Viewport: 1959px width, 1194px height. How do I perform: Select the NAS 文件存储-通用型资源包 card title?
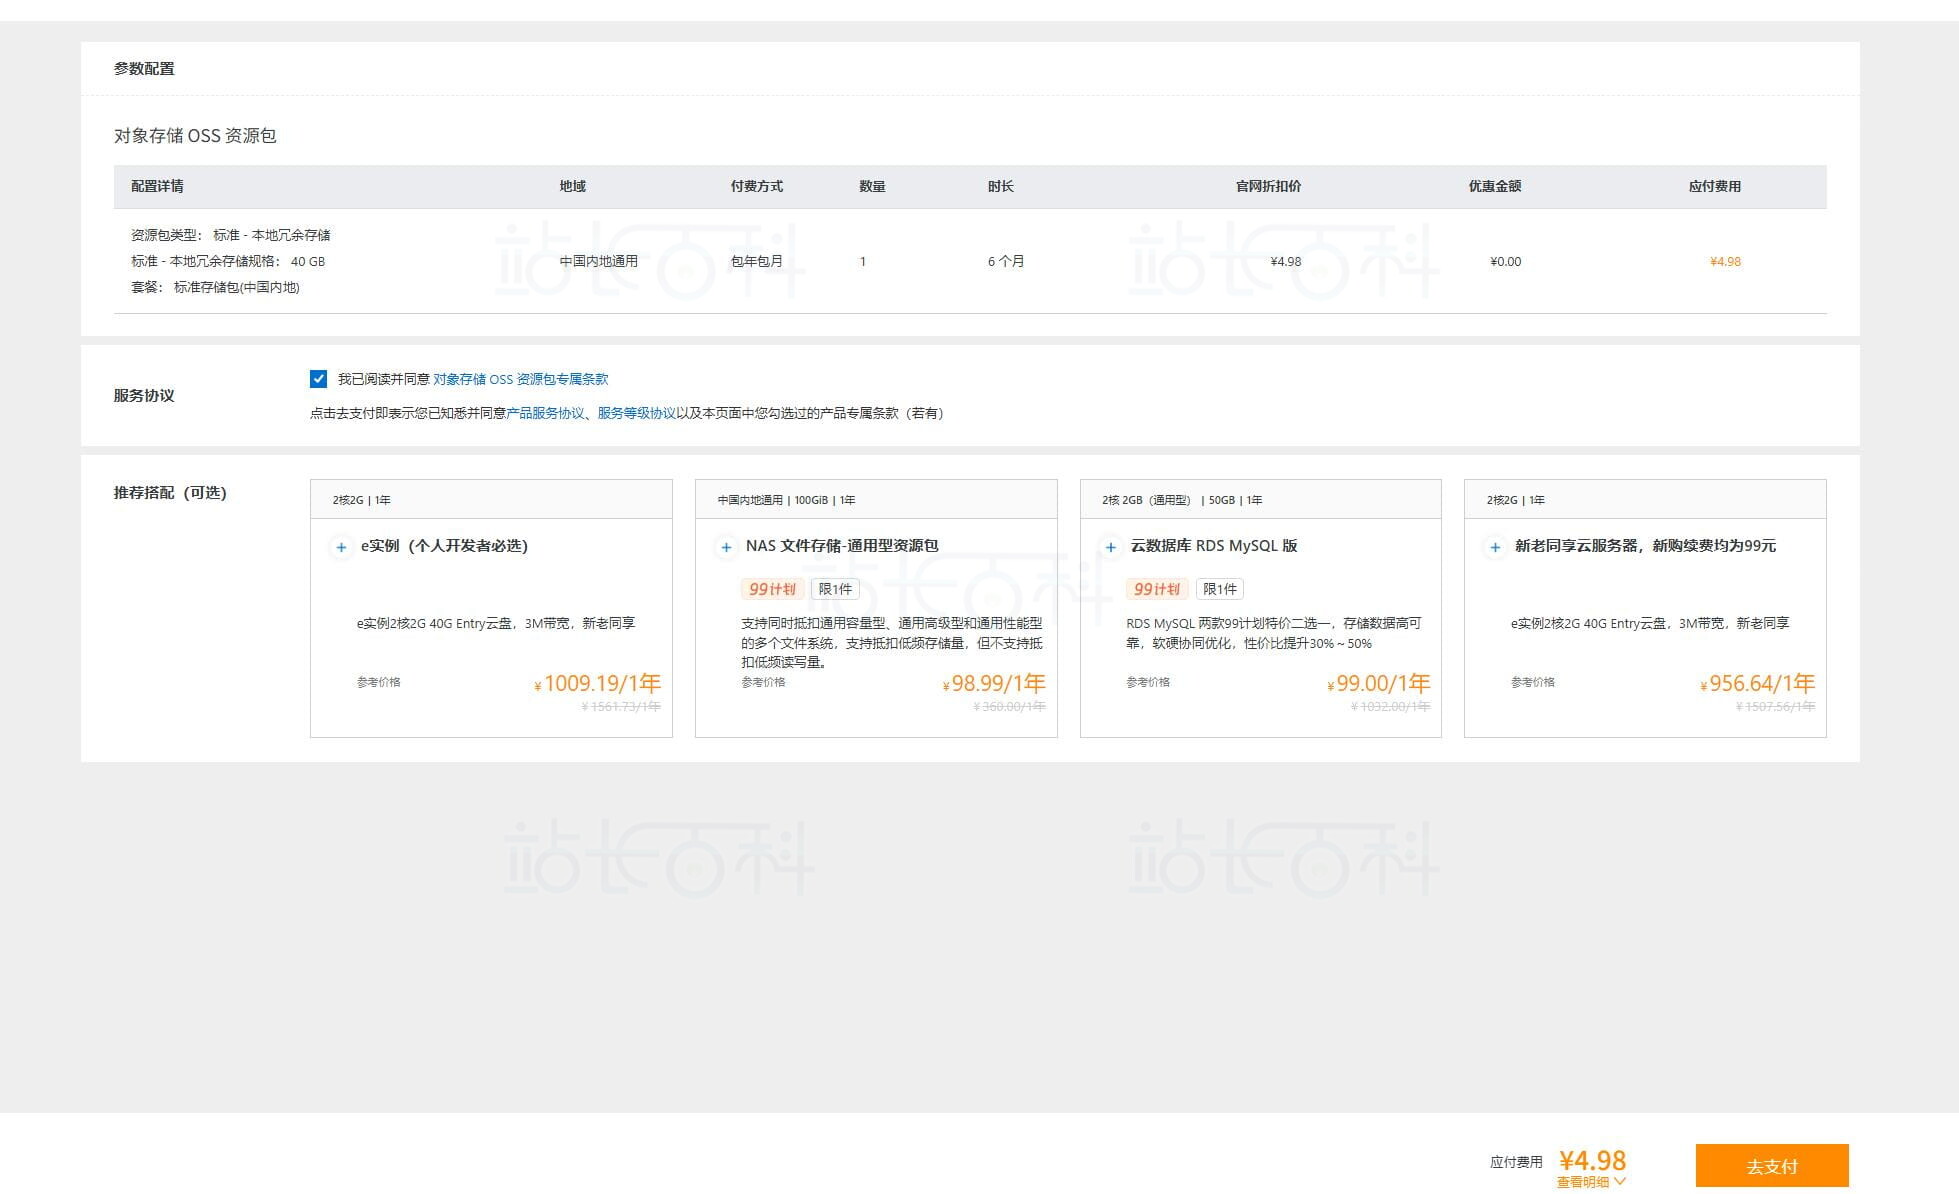point(841,546)
